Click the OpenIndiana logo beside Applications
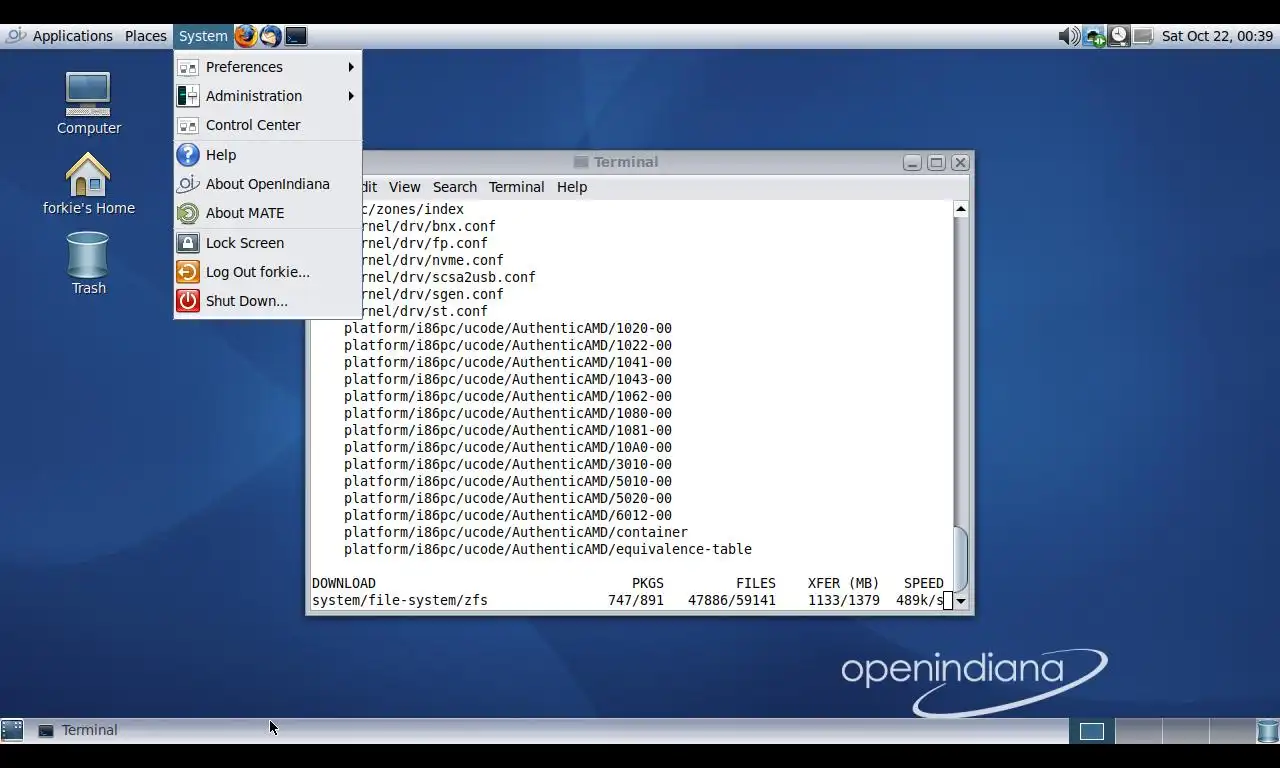 [x=15, y=36]
